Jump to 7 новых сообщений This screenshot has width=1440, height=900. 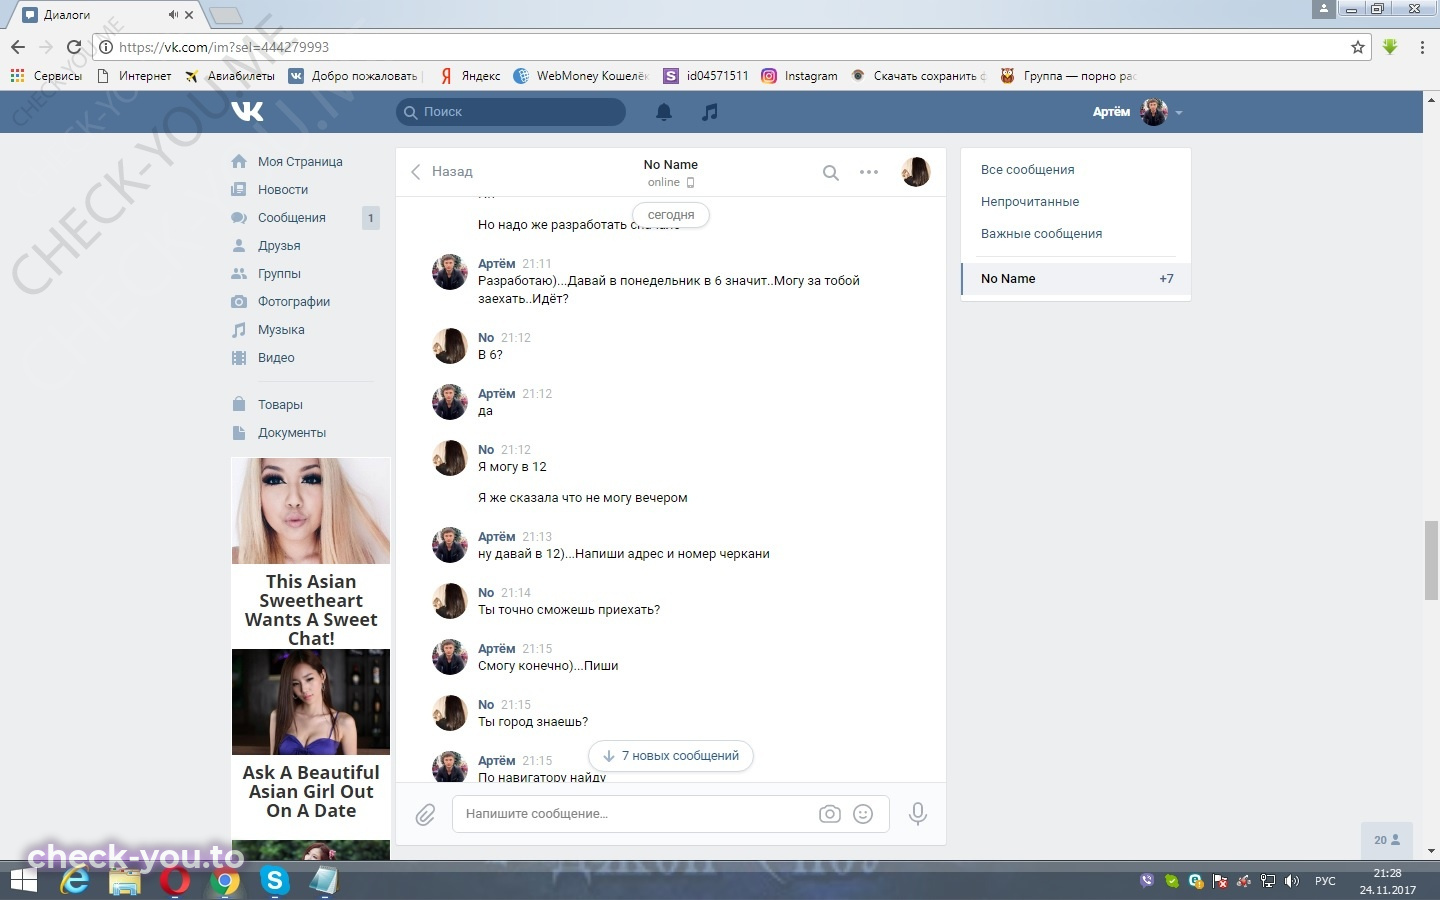(x=671, y=756)
